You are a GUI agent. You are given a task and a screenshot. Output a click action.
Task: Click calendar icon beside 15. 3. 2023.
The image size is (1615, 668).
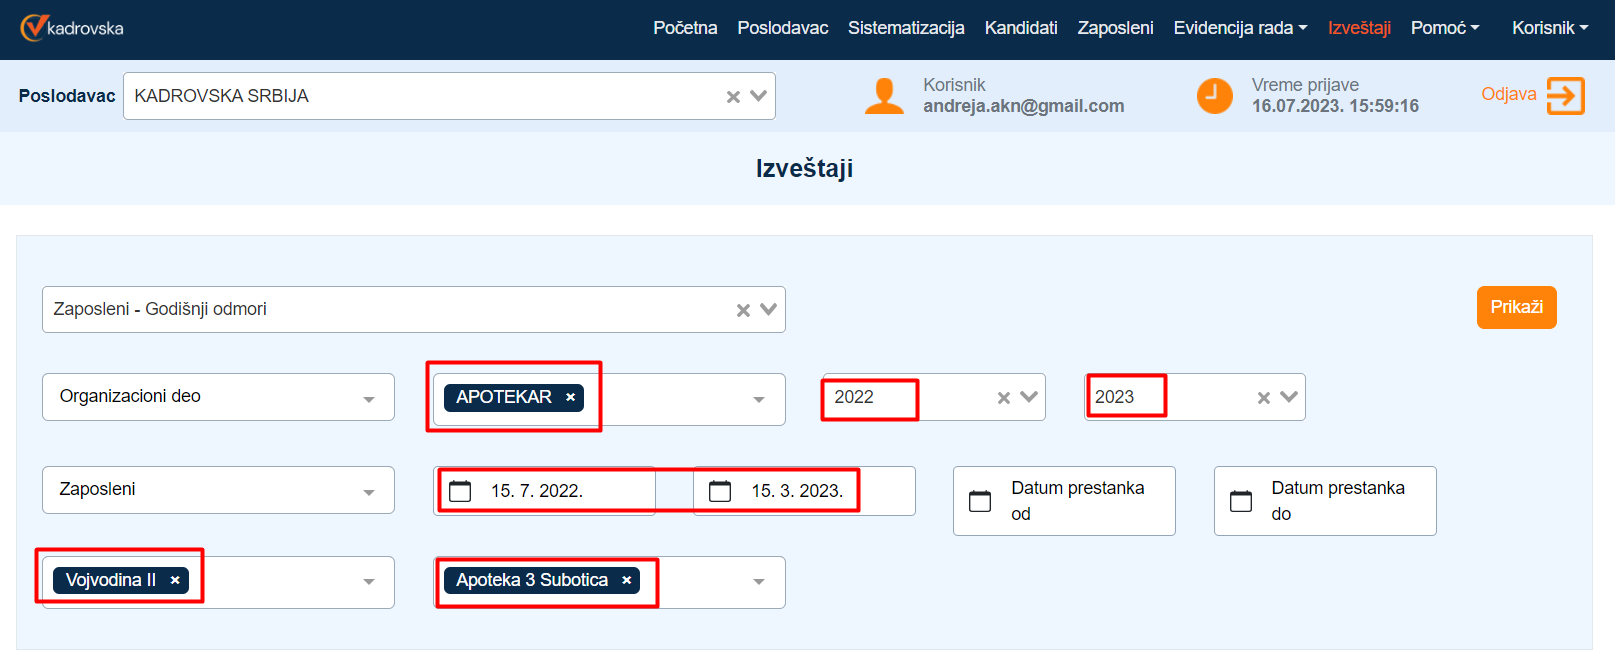(720, 491)
